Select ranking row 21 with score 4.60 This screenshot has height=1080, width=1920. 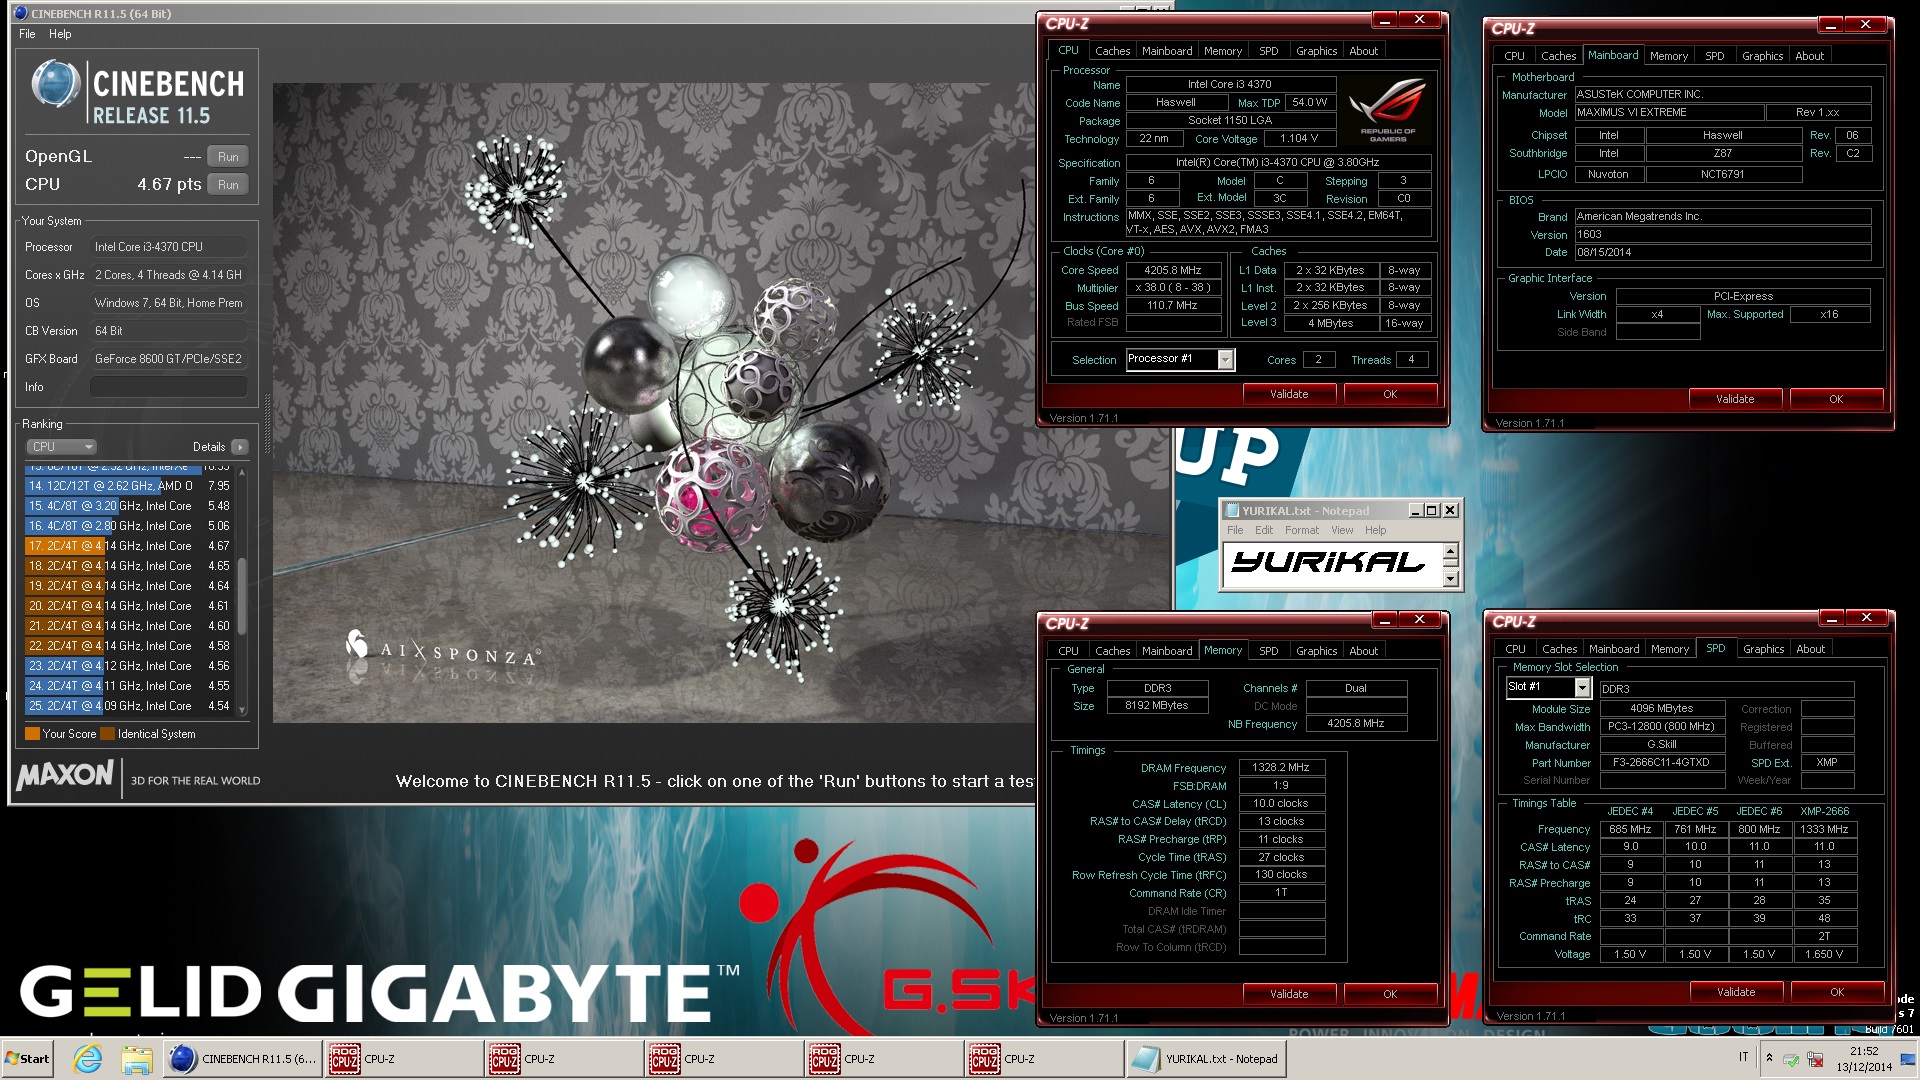(x=129, y=626)
